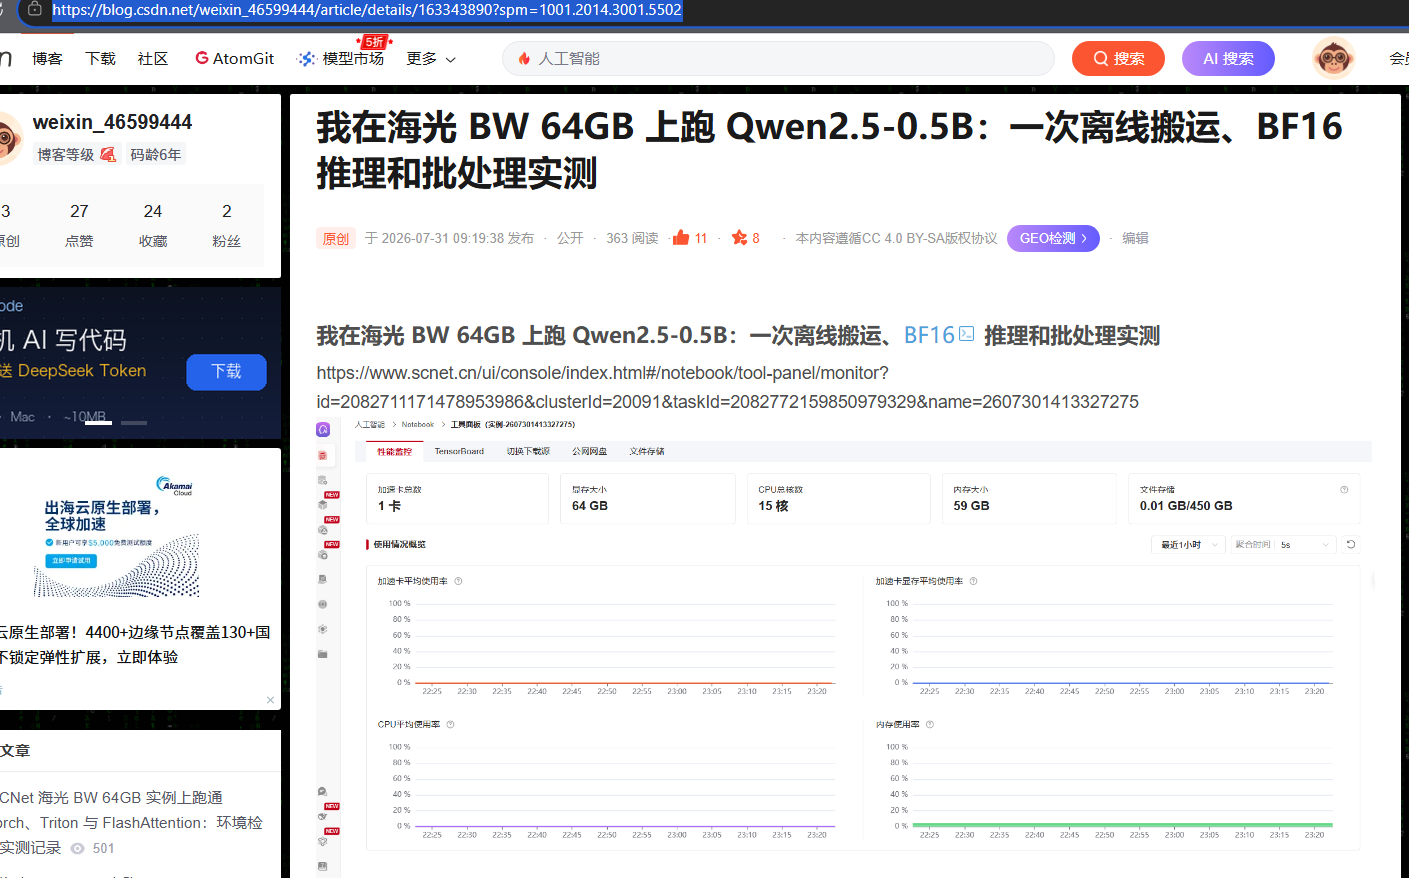
Task: Click the purple logo icon atop the console sidebar
Action: click(323, 429)
